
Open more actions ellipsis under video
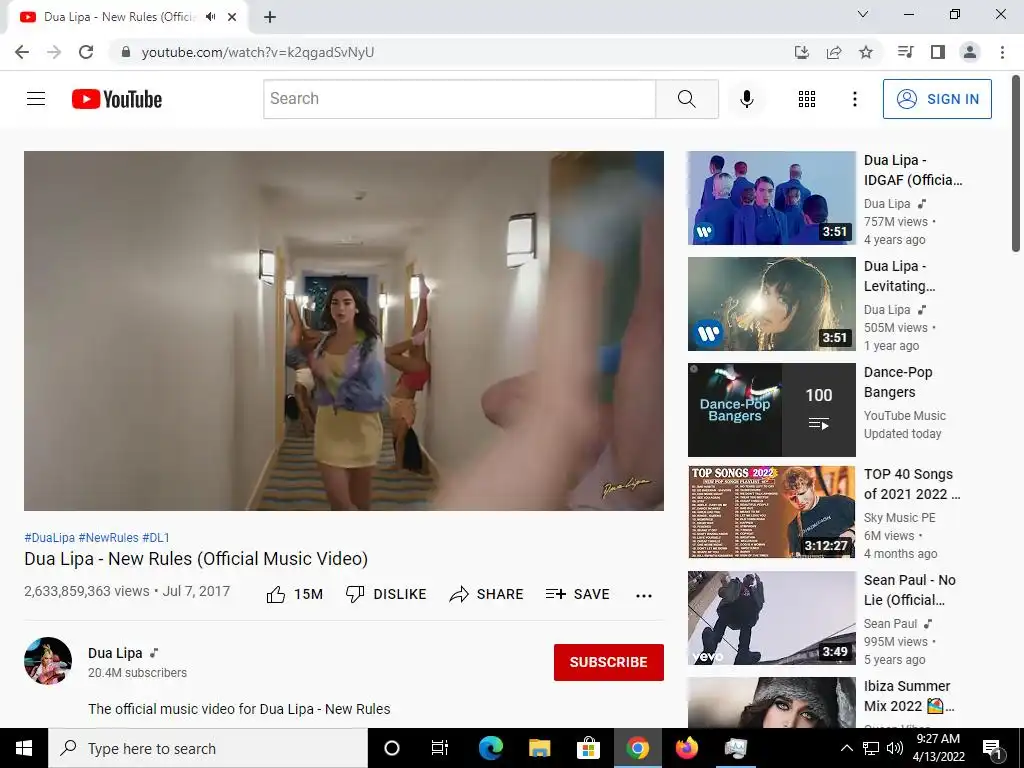coord(644,595)
